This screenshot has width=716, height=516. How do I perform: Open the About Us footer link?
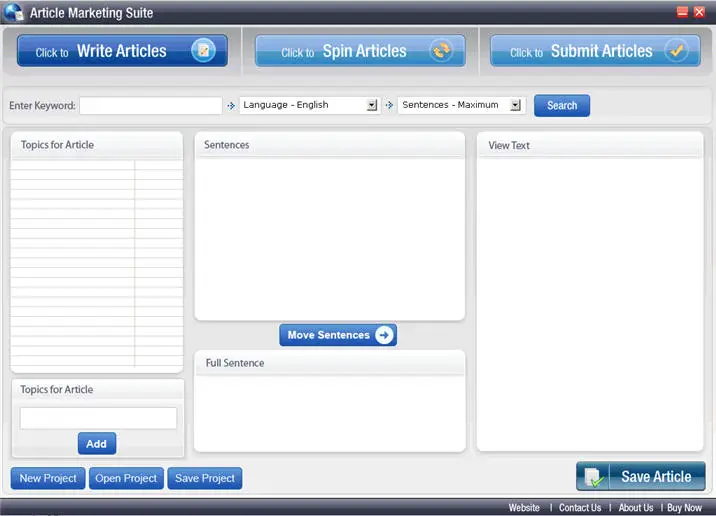point(636,507)
